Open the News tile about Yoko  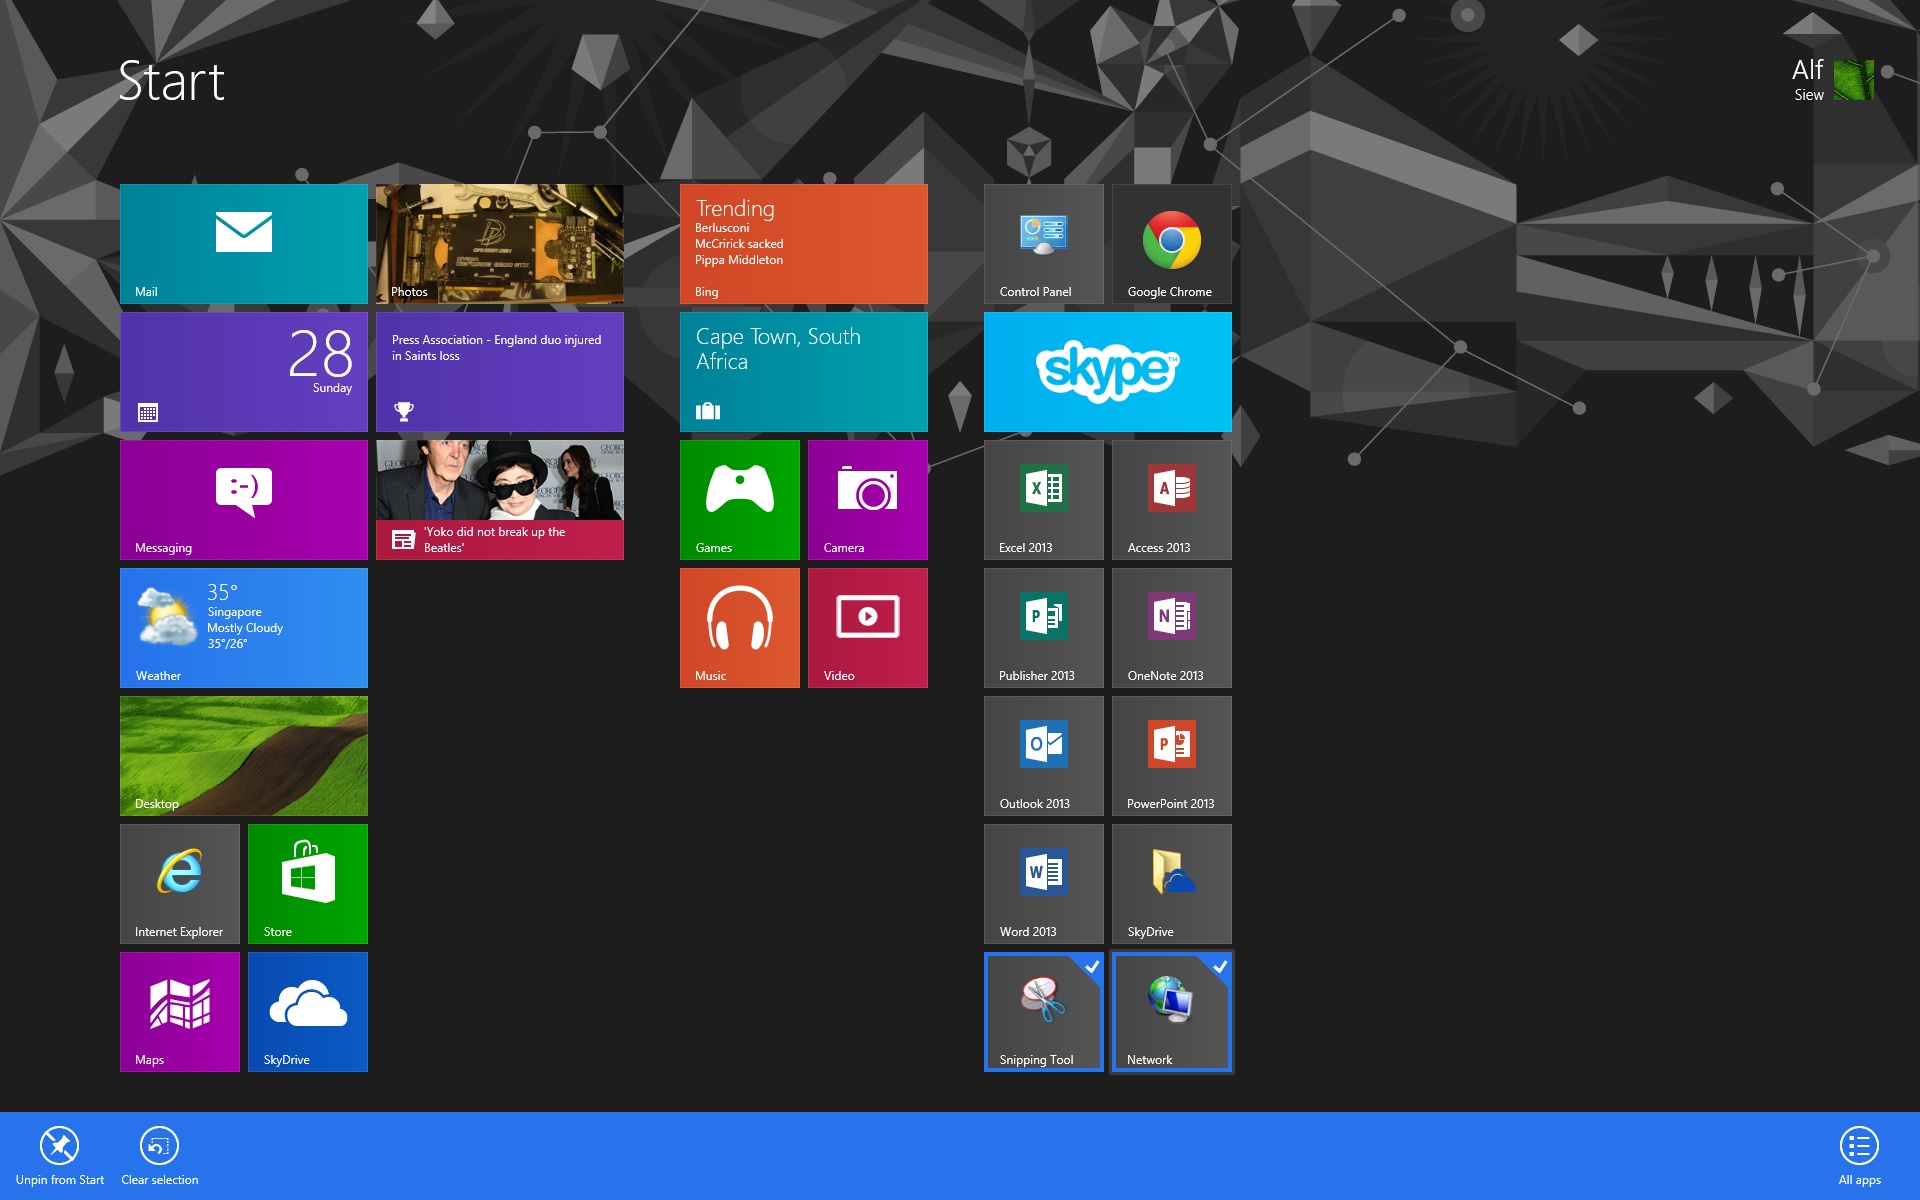click(x=500, y=500)
